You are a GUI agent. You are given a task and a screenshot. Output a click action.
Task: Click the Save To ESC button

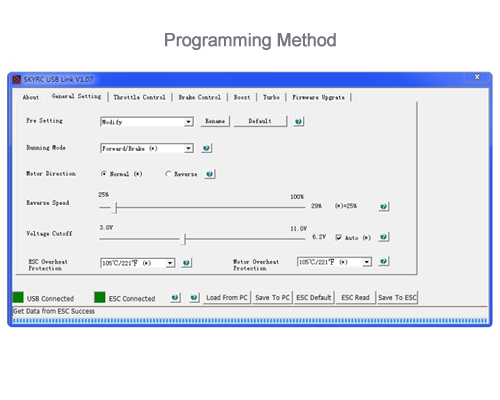click(x=397, y=297)
